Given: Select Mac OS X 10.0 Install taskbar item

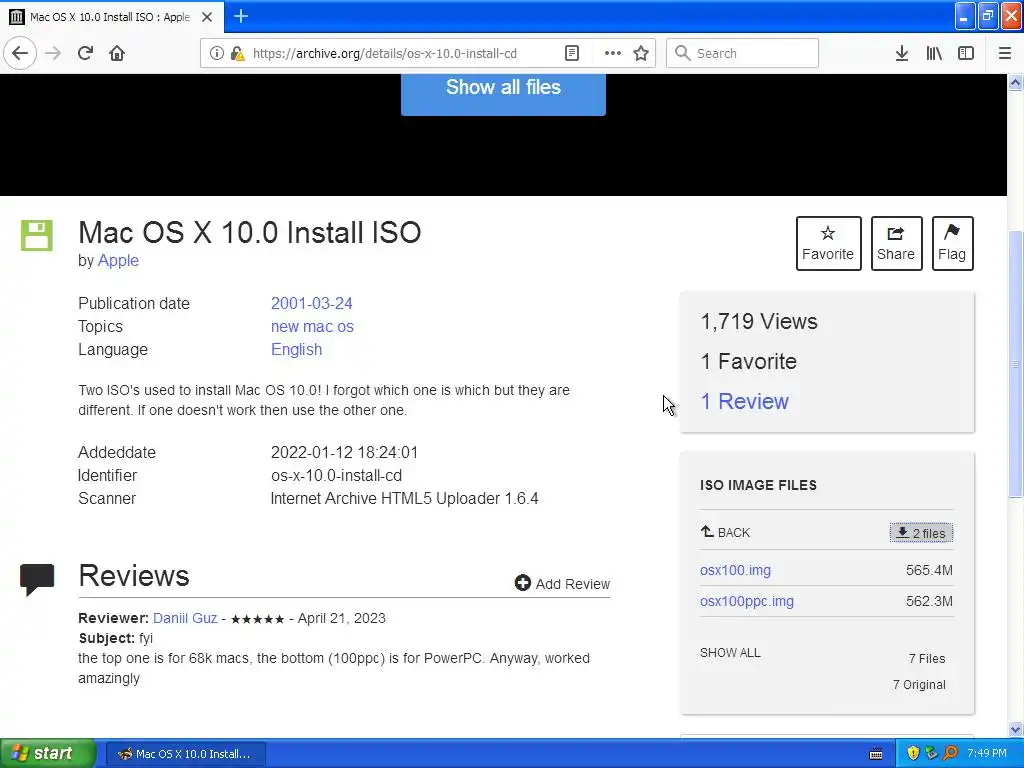Looking at the screenshot, I should coord(185,754).
